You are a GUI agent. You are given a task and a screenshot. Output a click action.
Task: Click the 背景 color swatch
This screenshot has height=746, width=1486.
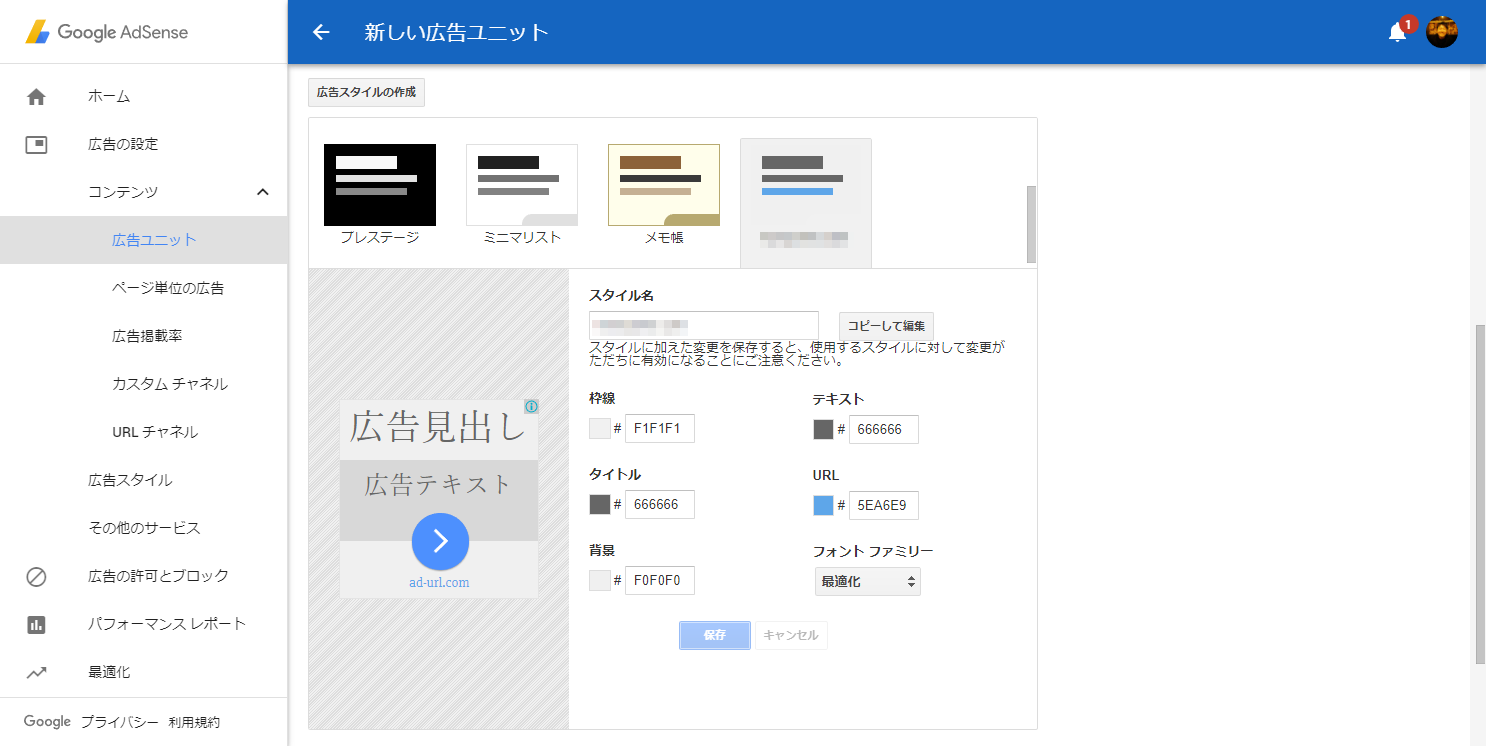coord(600,581)
